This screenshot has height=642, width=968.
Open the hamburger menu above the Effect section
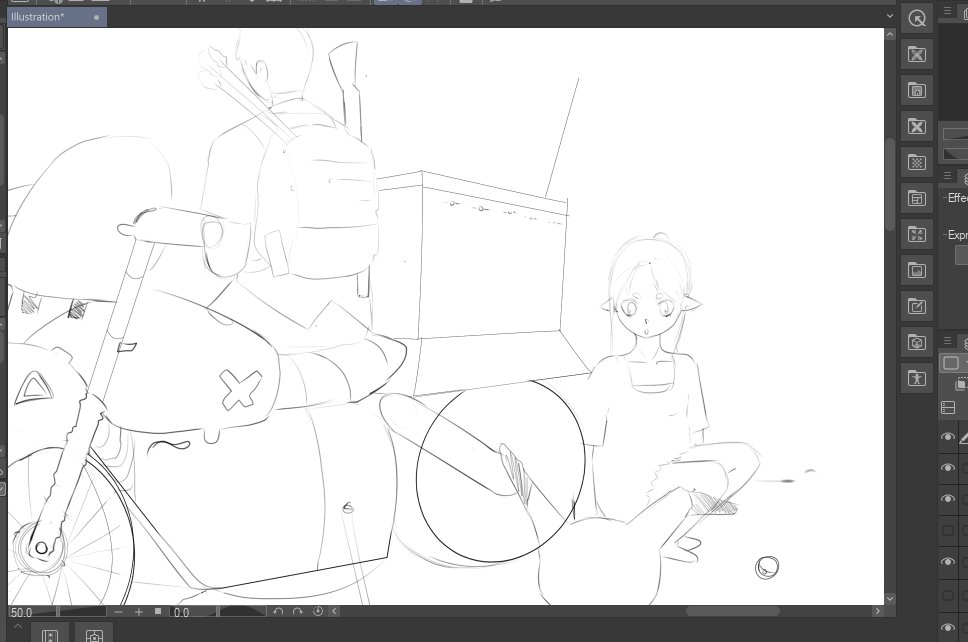click(948, 176)
